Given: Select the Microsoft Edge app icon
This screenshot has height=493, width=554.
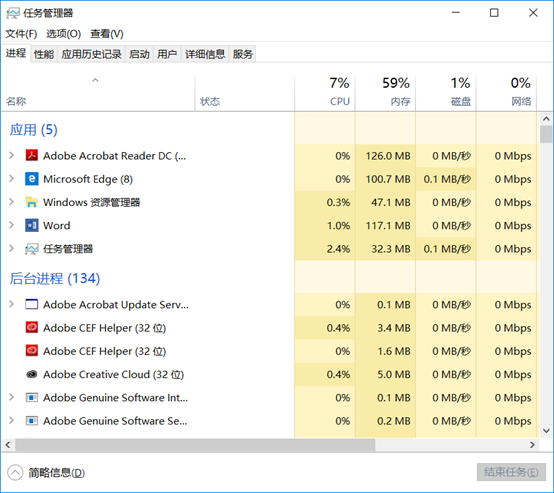Looking at the screenshot, I should [32, 179].
